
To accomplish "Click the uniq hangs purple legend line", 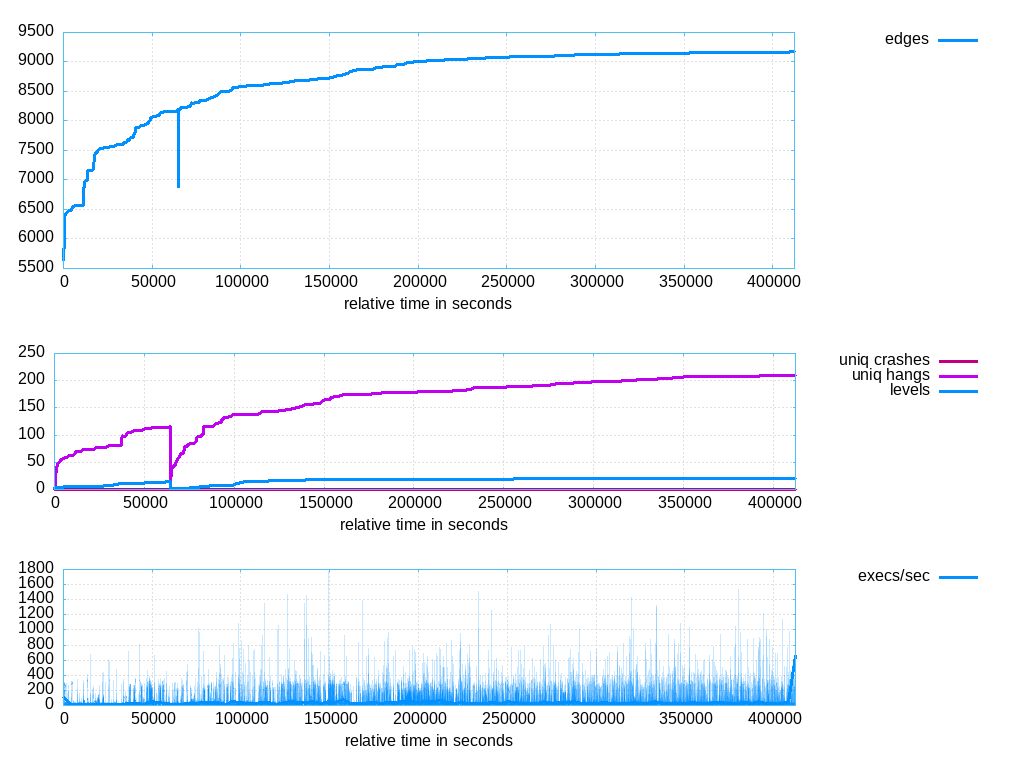I will (x=958, y=376).
